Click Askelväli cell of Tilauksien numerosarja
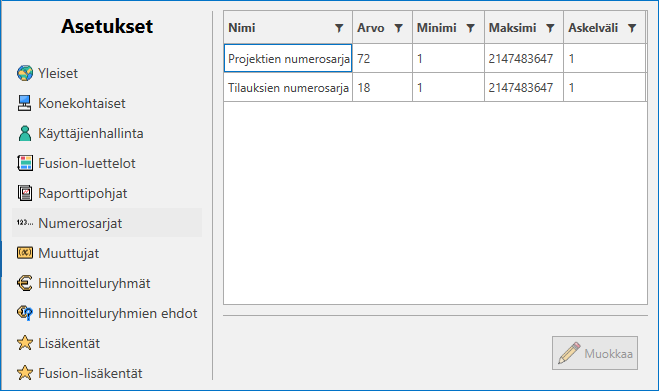Screen dimensions: 659x391 [x=604, y=87]
